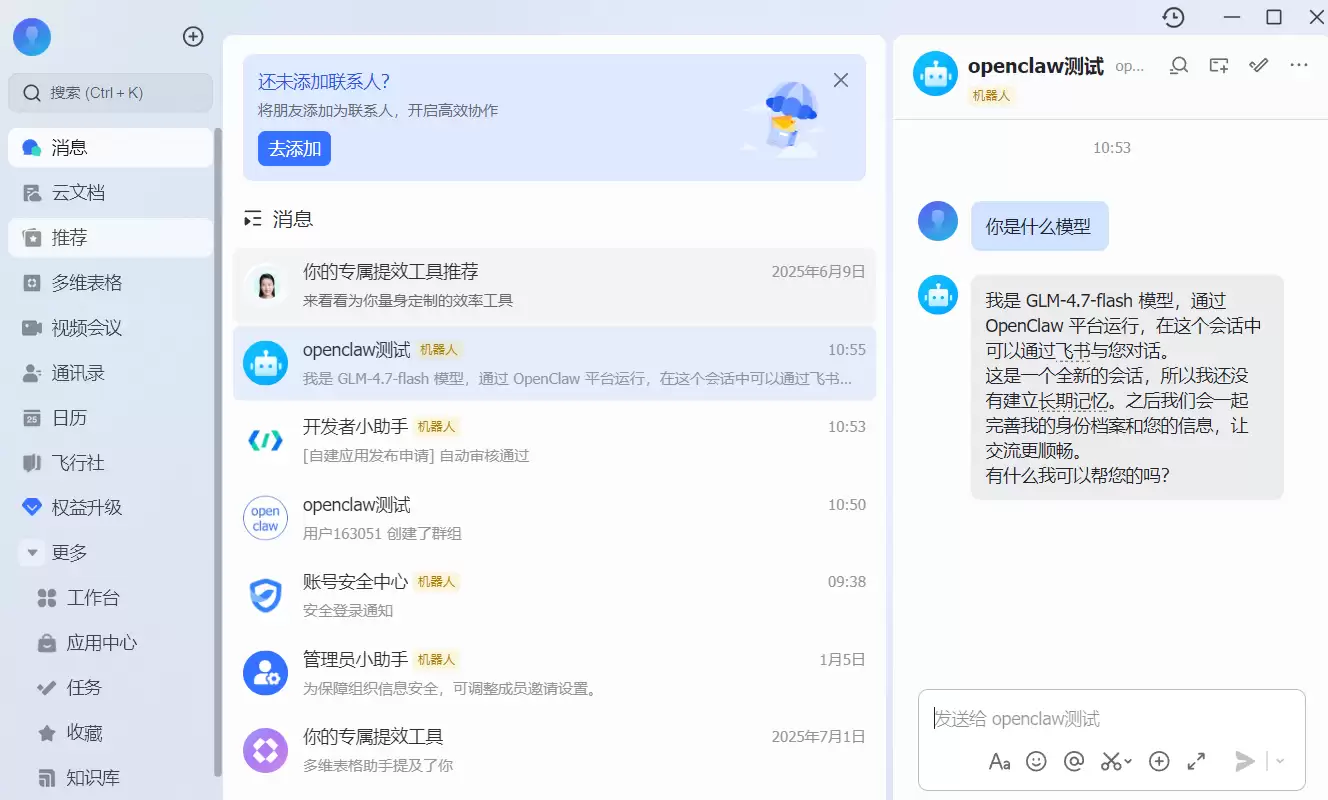Collapse the 更多 section in sidebar
The width and height of the screenshot is (1328, 800).
(33, 552)
